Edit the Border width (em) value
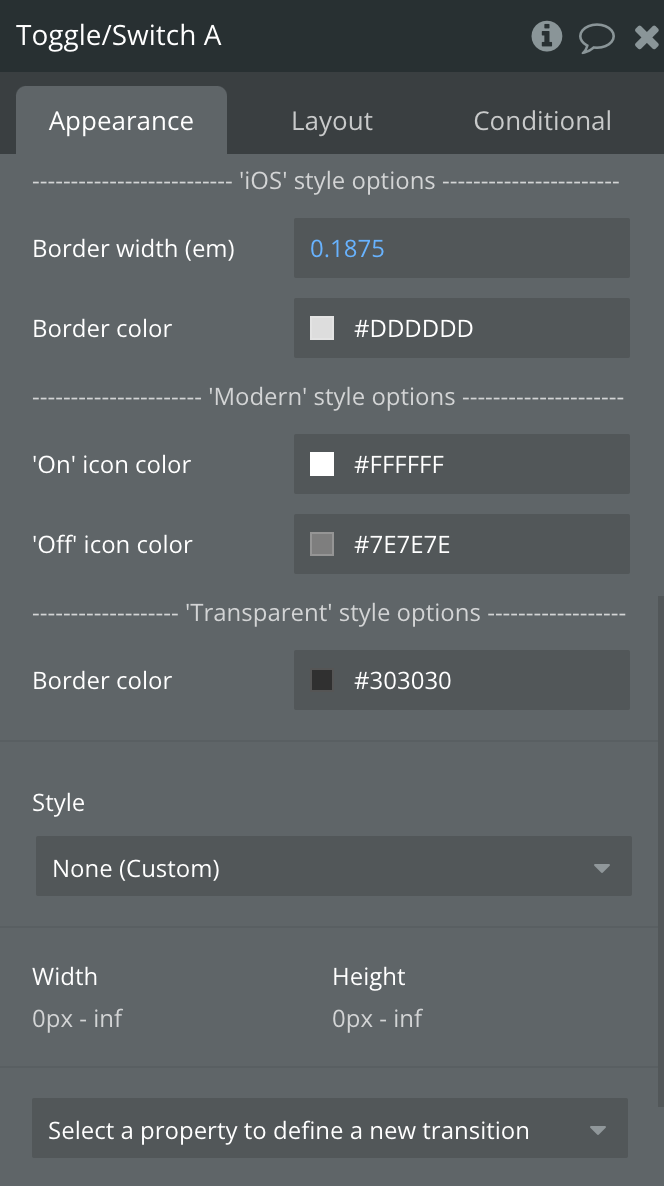The height and width of the screenshot is (1186, 664). 461,248
